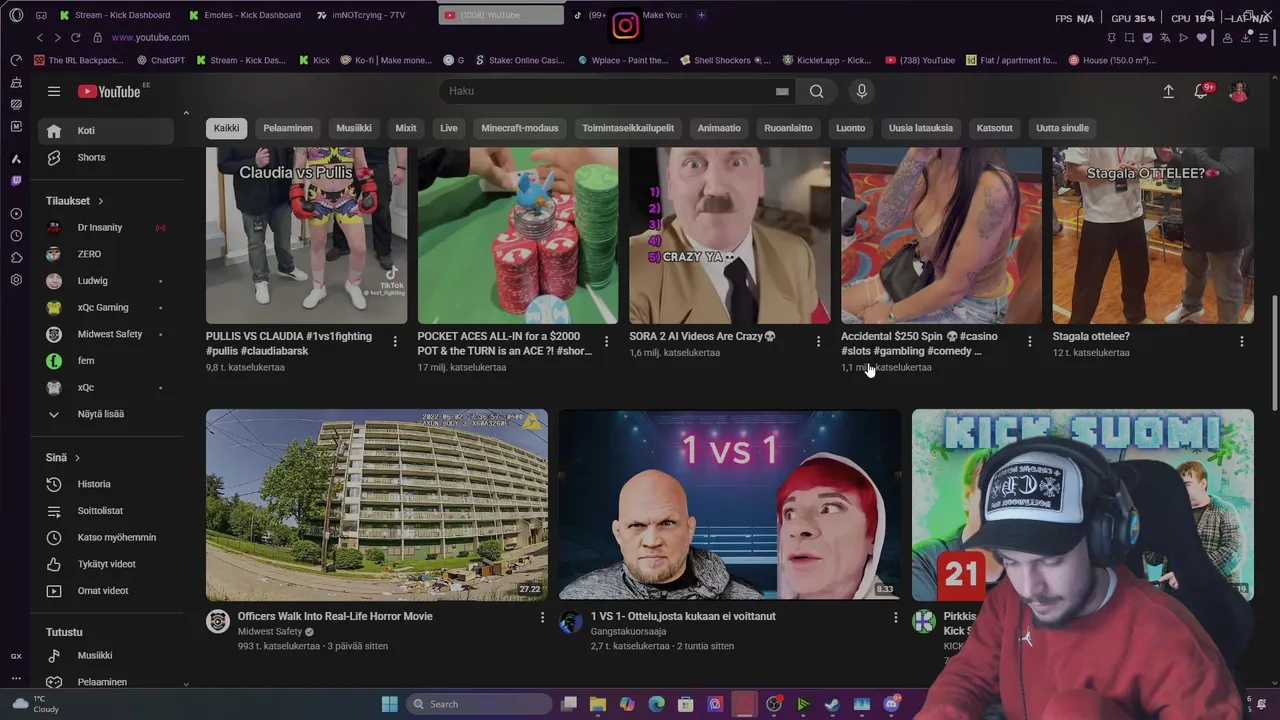1280x720 pixels.
Task: Select the Live filter chip
Action: (449, 128)
